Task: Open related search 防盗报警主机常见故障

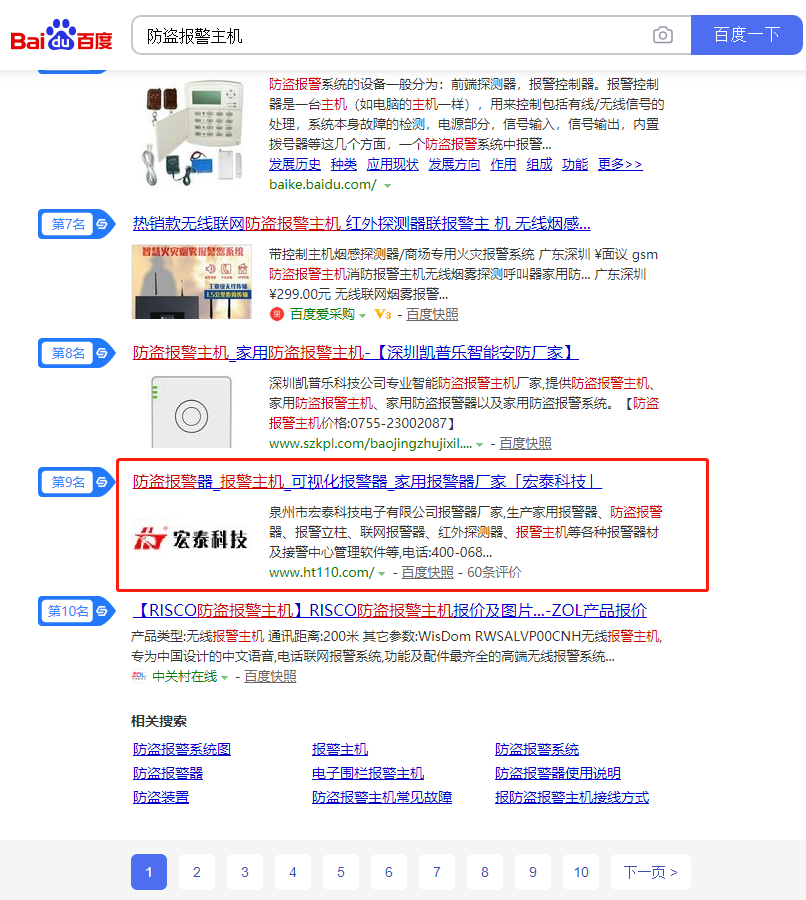Action: (x=382, y=797)
